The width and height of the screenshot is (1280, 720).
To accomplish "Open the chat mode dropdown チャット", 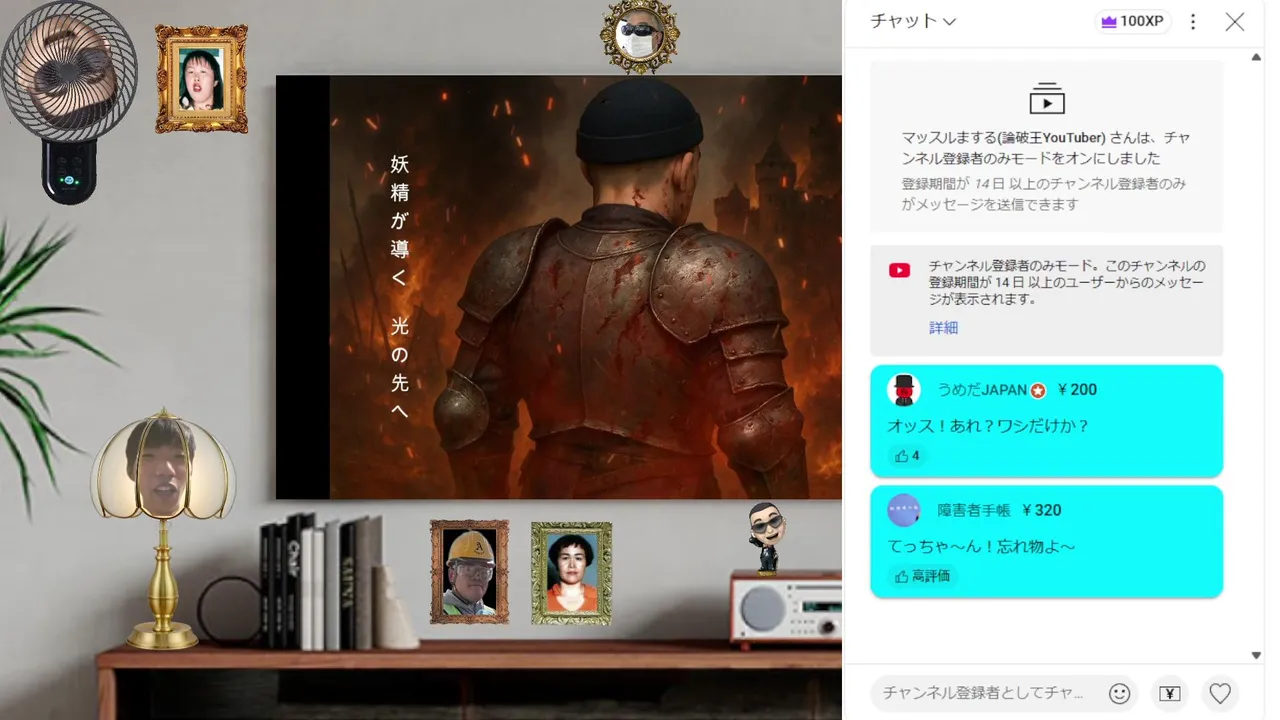I will pos(913,21).
